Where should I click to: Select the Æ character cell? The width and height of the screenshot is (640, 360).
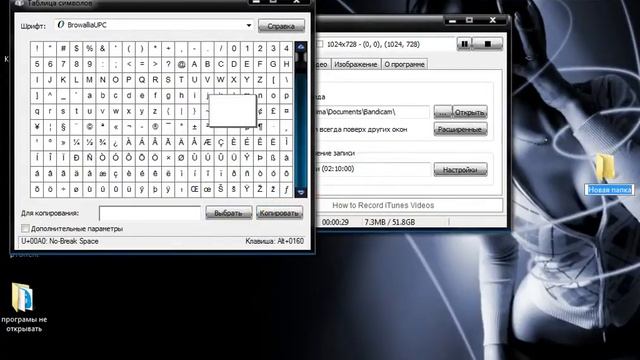point(207,142)
